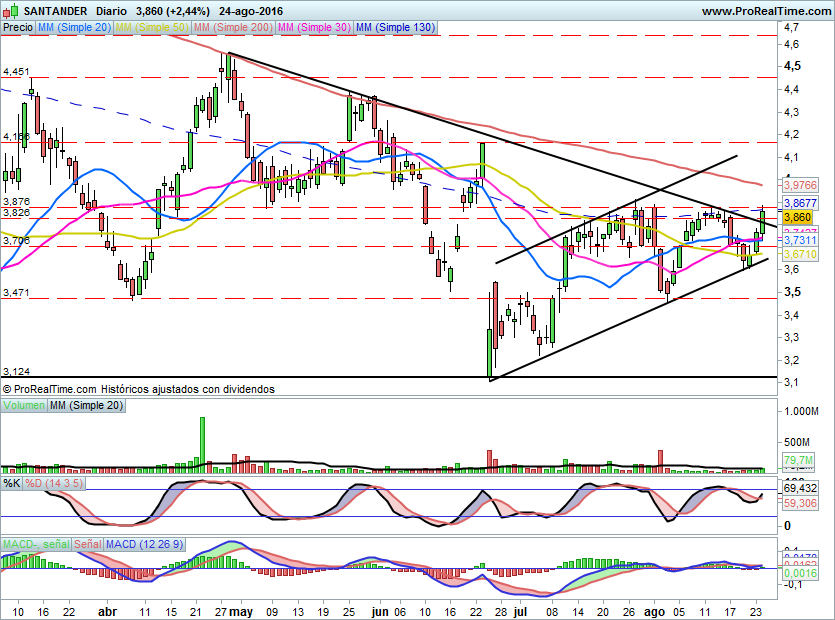The width and height of the screenshot is (835, 620).
Task: Click the 0,0016 MACD value tag
Action: (x=799, y=573)
